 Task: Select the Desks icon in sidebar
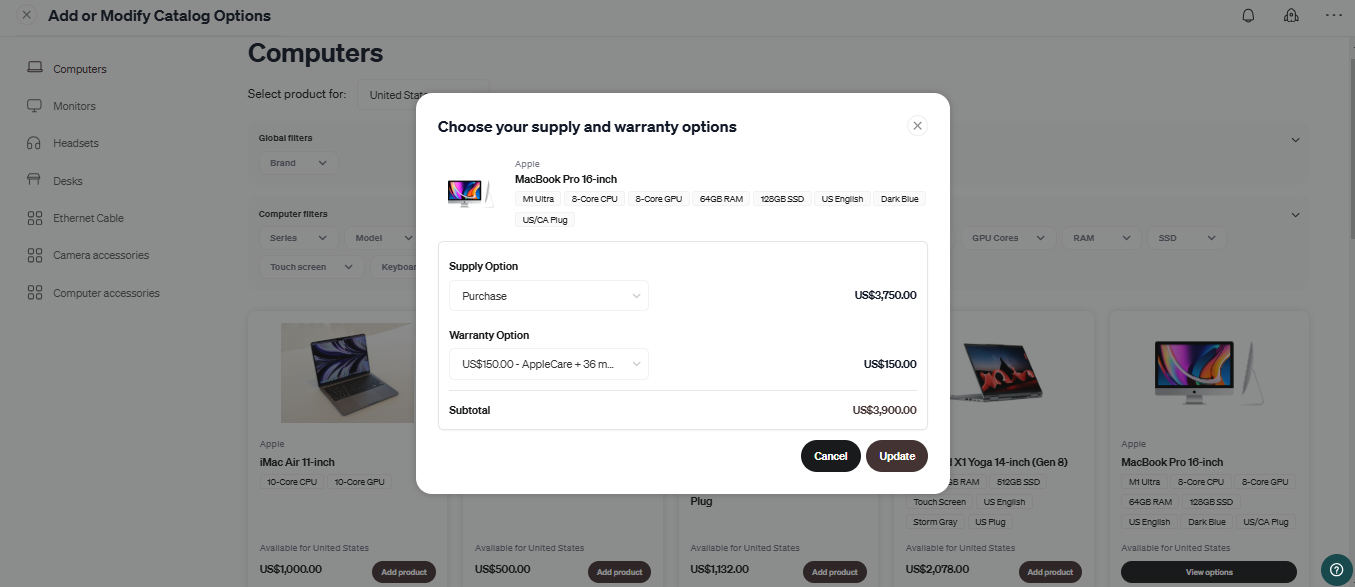click(35, 181)
